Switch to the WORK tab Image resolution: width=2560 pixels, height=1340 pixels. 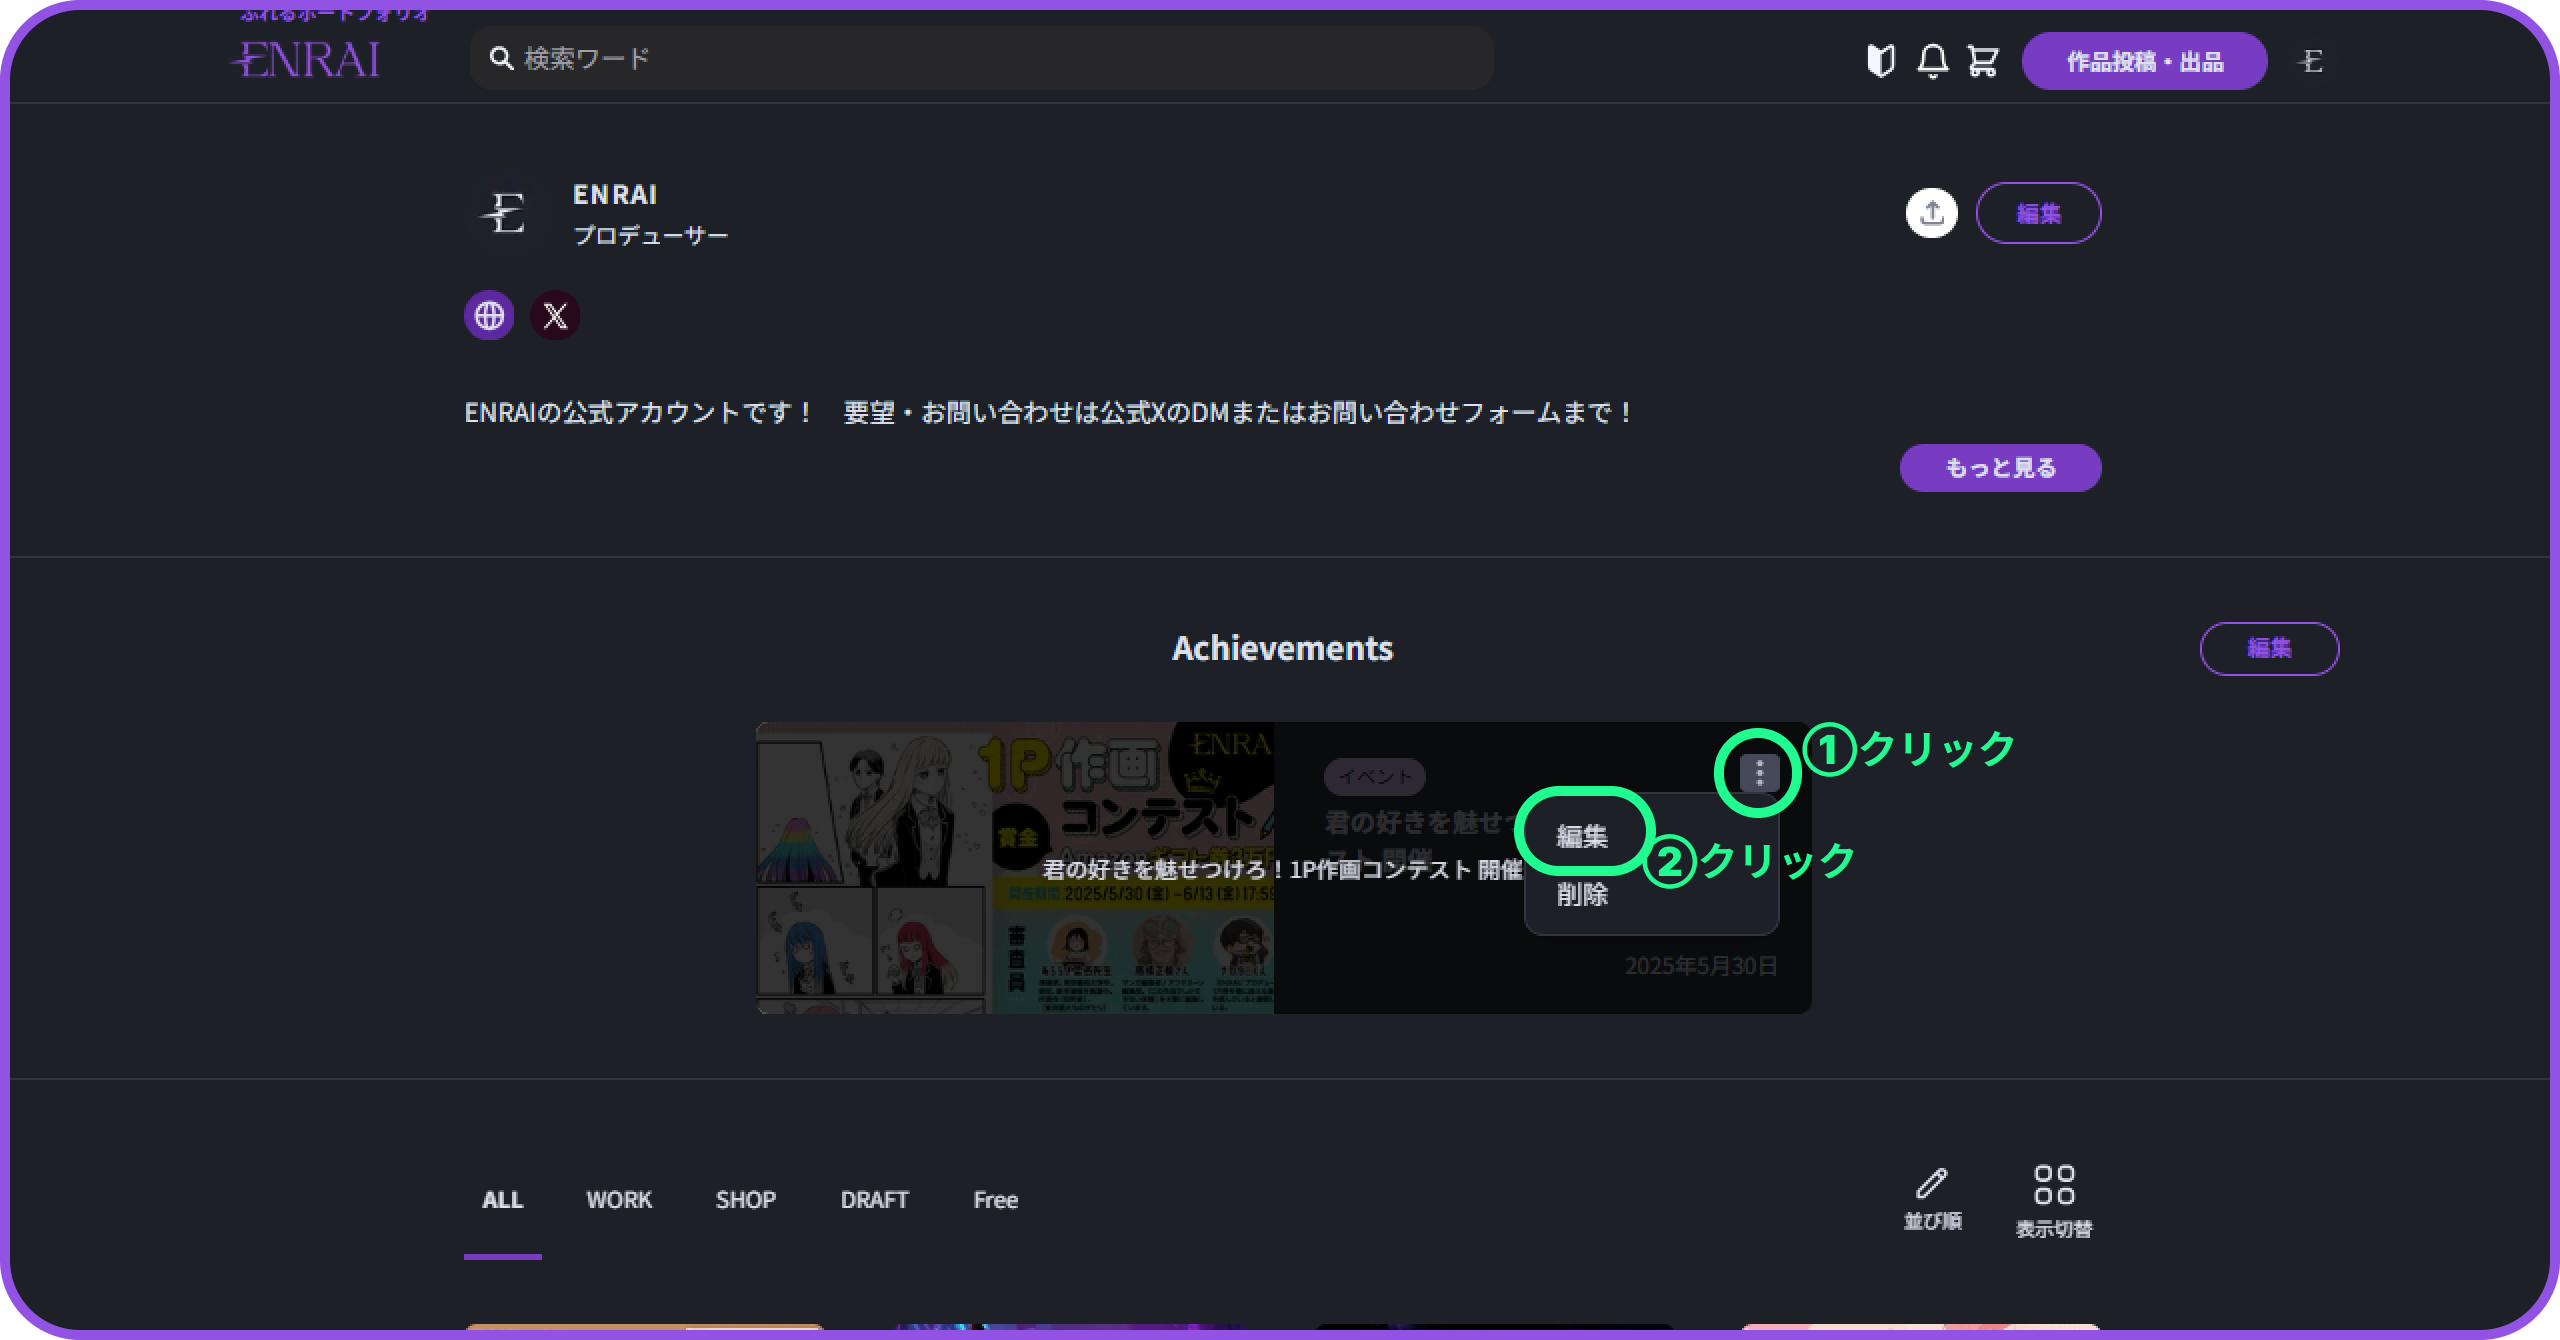[618, 1200]
